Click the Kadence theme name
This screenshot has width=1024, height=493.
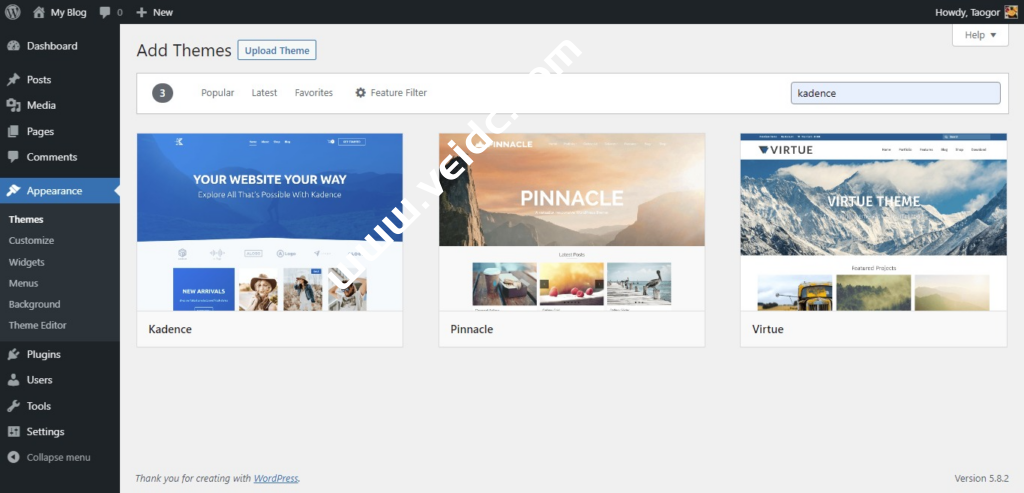pos(170,329)
